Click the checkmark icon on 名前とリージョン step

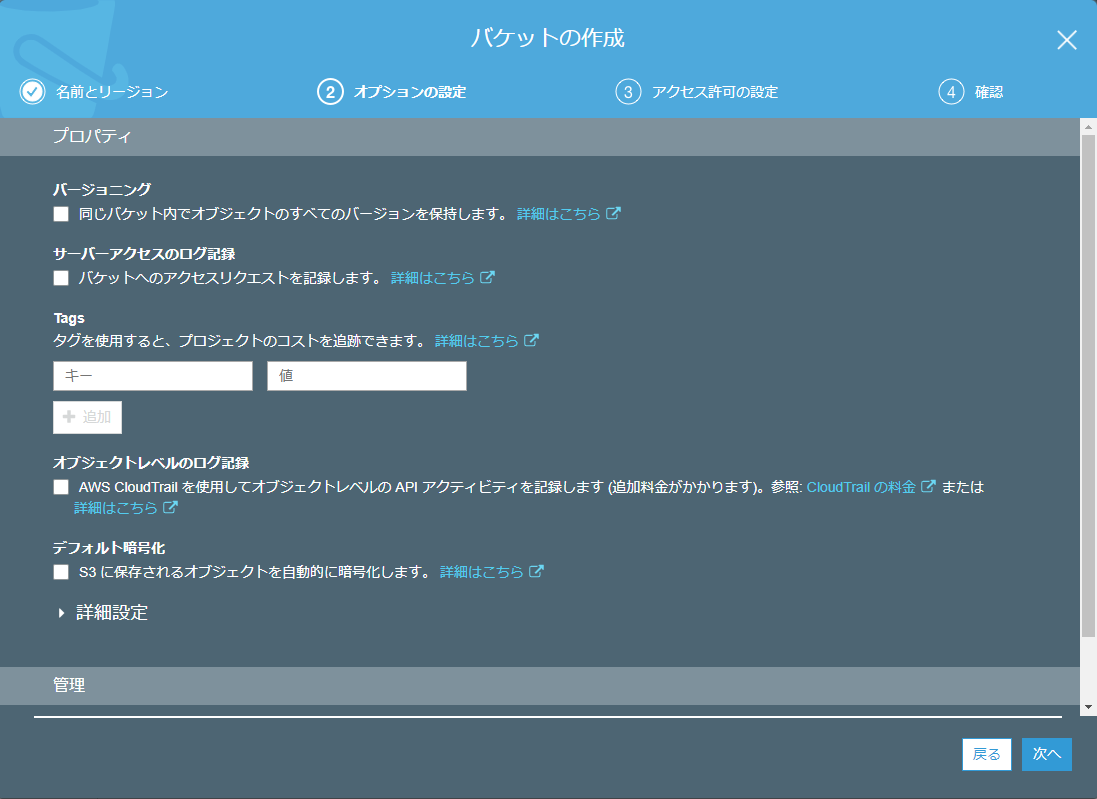tap(31, 91)
